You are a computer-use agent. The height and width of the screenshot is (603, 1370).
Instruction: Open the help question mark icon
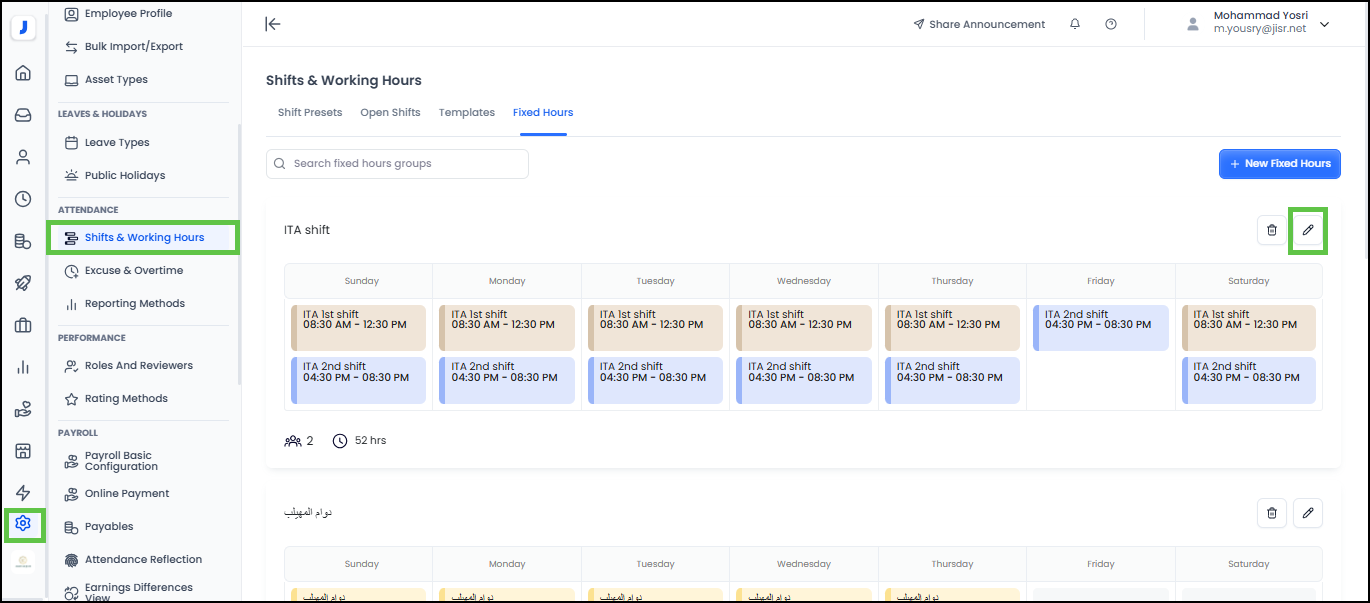click(x=1111, y=24)
